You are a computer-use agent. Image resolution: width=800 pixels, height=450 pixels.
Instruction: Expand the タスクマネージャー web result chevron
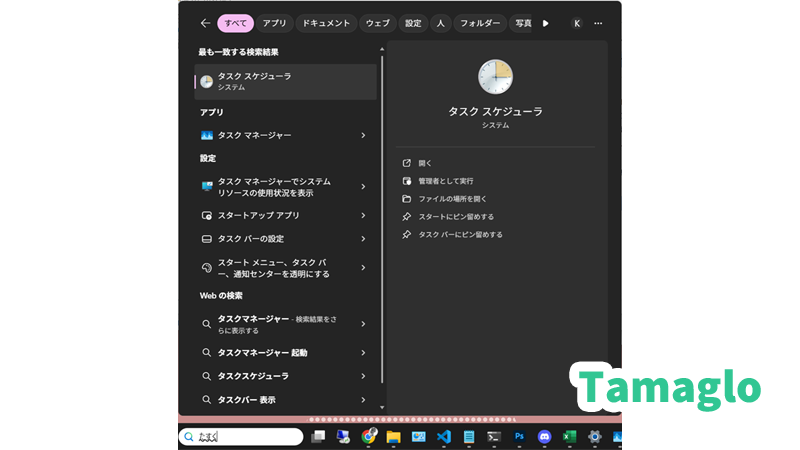[x=363, y=324]
